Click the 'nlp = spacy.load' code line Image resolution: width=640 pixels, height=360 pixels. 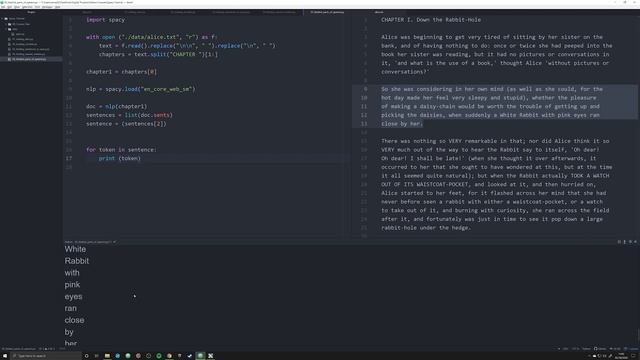140,89
